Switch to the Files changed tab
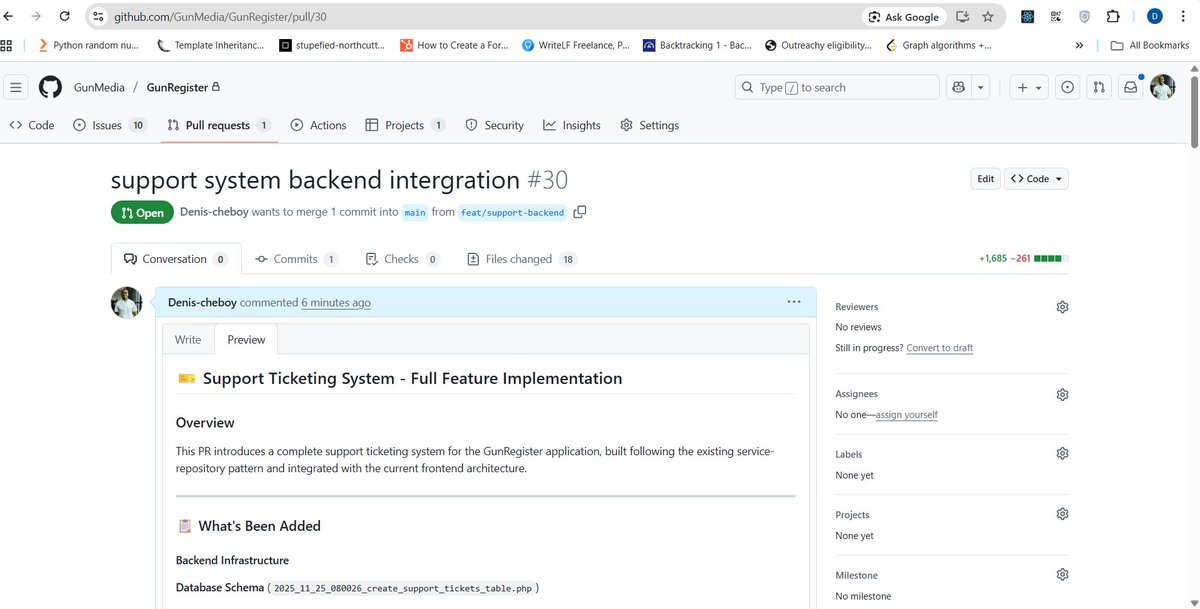The image size is (1200, 609). pos(523,259)
